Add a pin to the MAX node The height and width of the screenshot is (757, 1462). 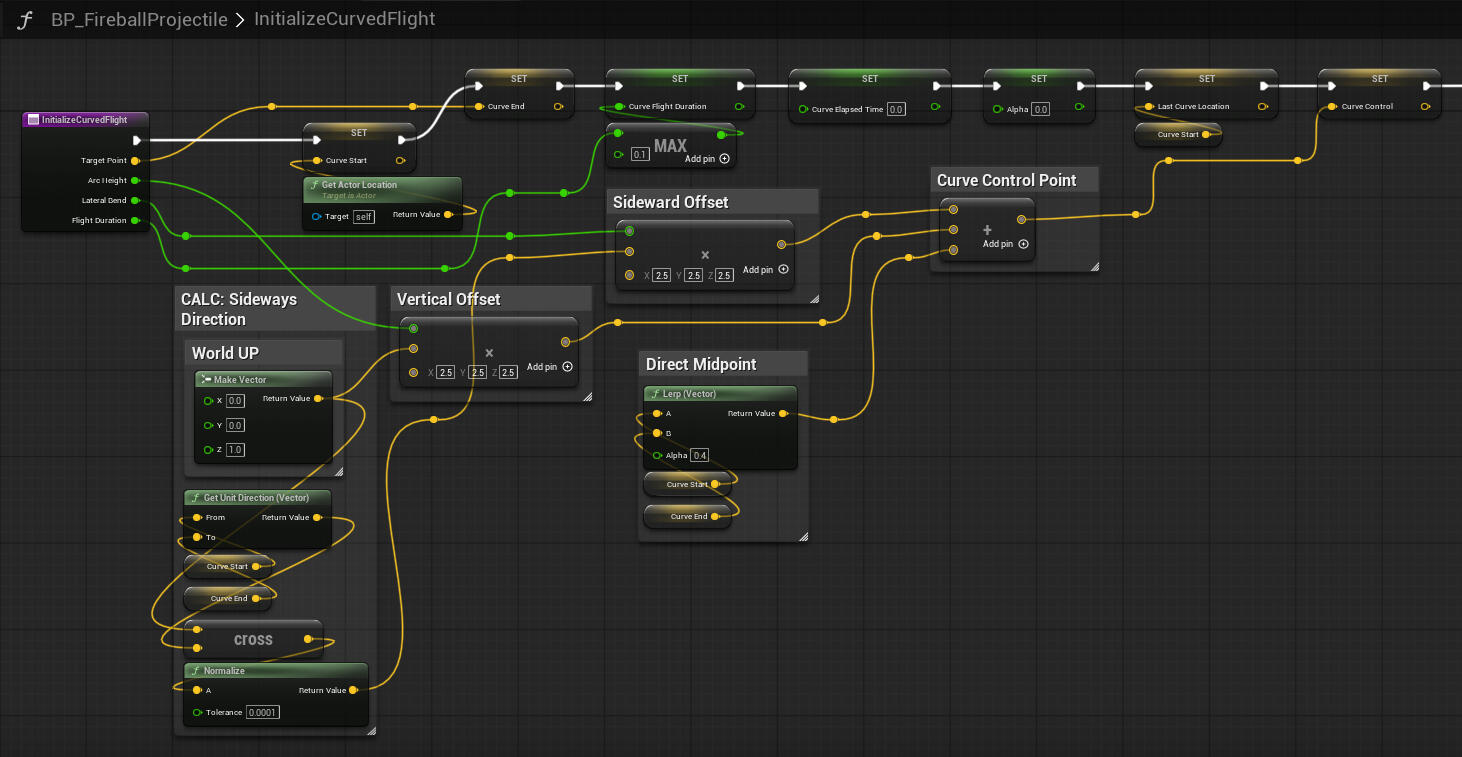point(707,158)
